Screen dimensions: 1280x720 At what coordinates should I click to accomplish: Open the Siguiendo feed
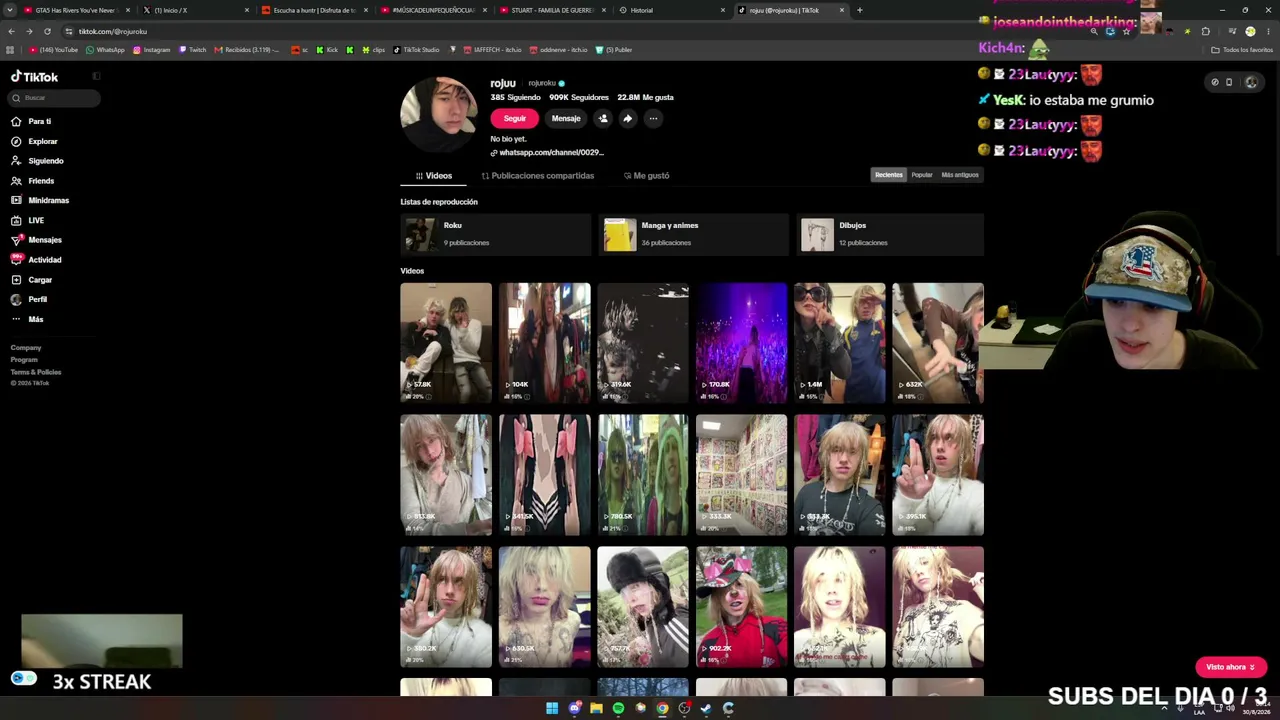coord(37,161)
